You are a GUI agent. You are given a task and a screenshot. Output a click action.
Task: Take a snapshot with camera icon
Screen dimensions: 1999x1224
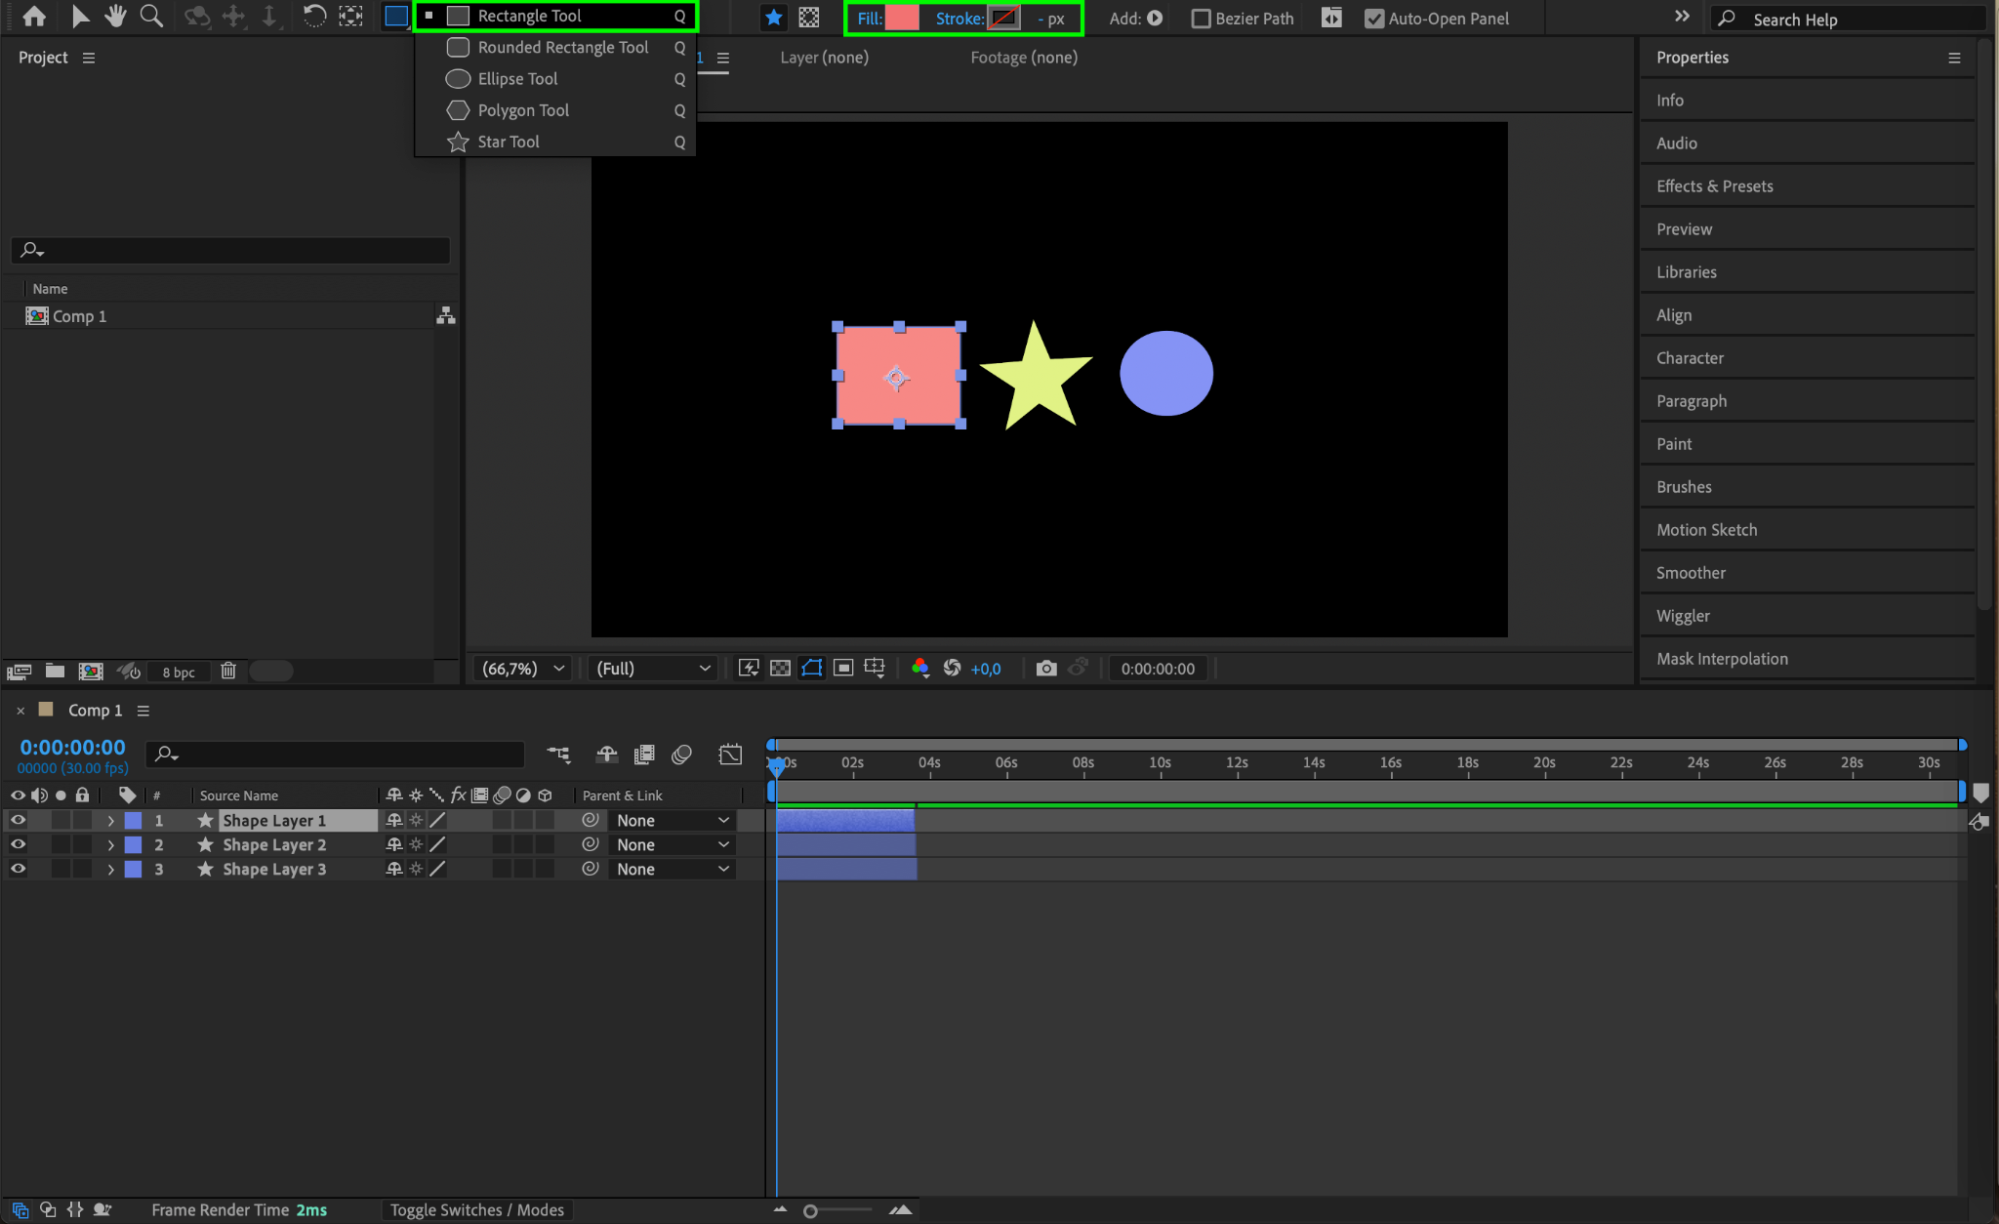pos(1046,668)
